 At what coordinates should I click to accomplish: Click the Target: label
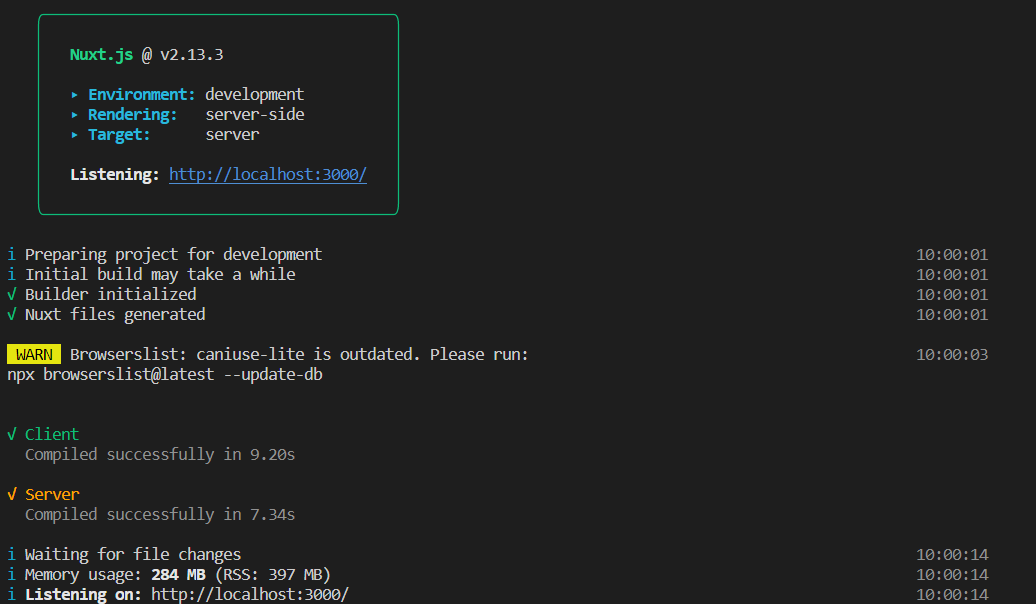click(119, 135)
